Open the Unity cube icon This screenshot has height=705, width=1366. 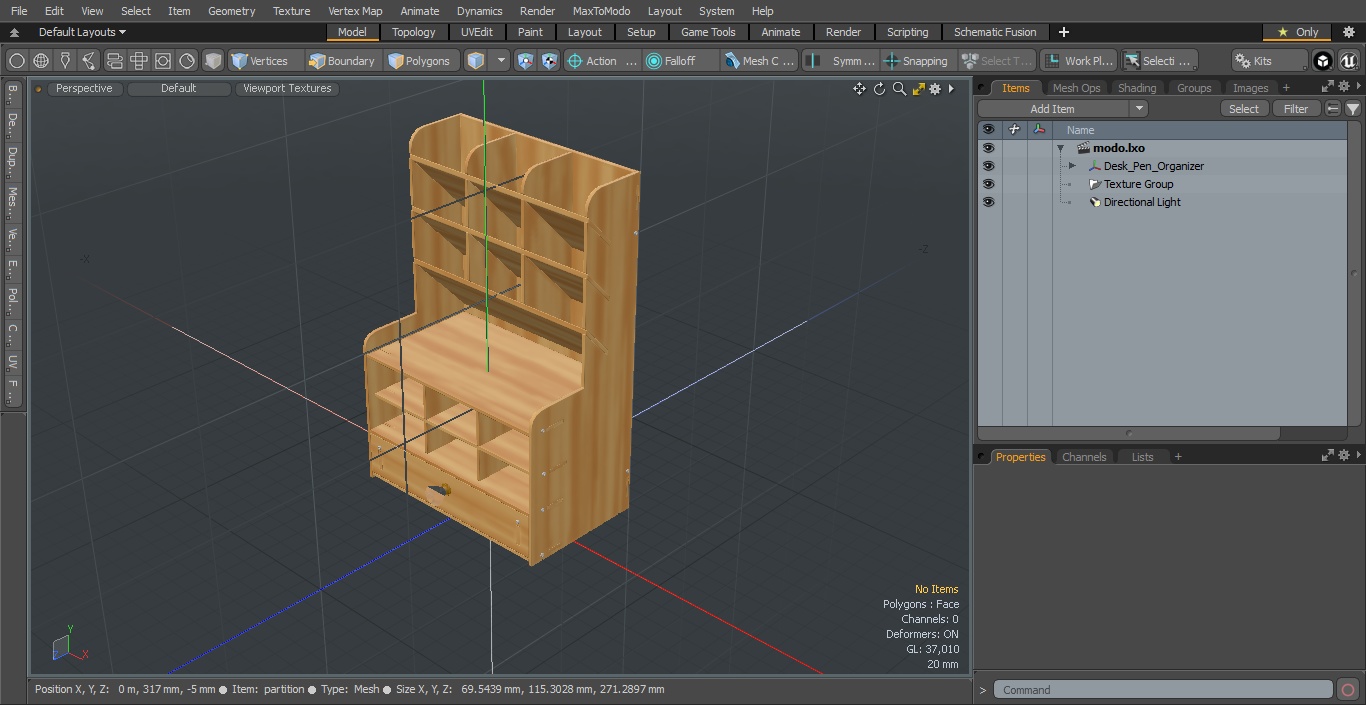click(x=1323, y=61)
